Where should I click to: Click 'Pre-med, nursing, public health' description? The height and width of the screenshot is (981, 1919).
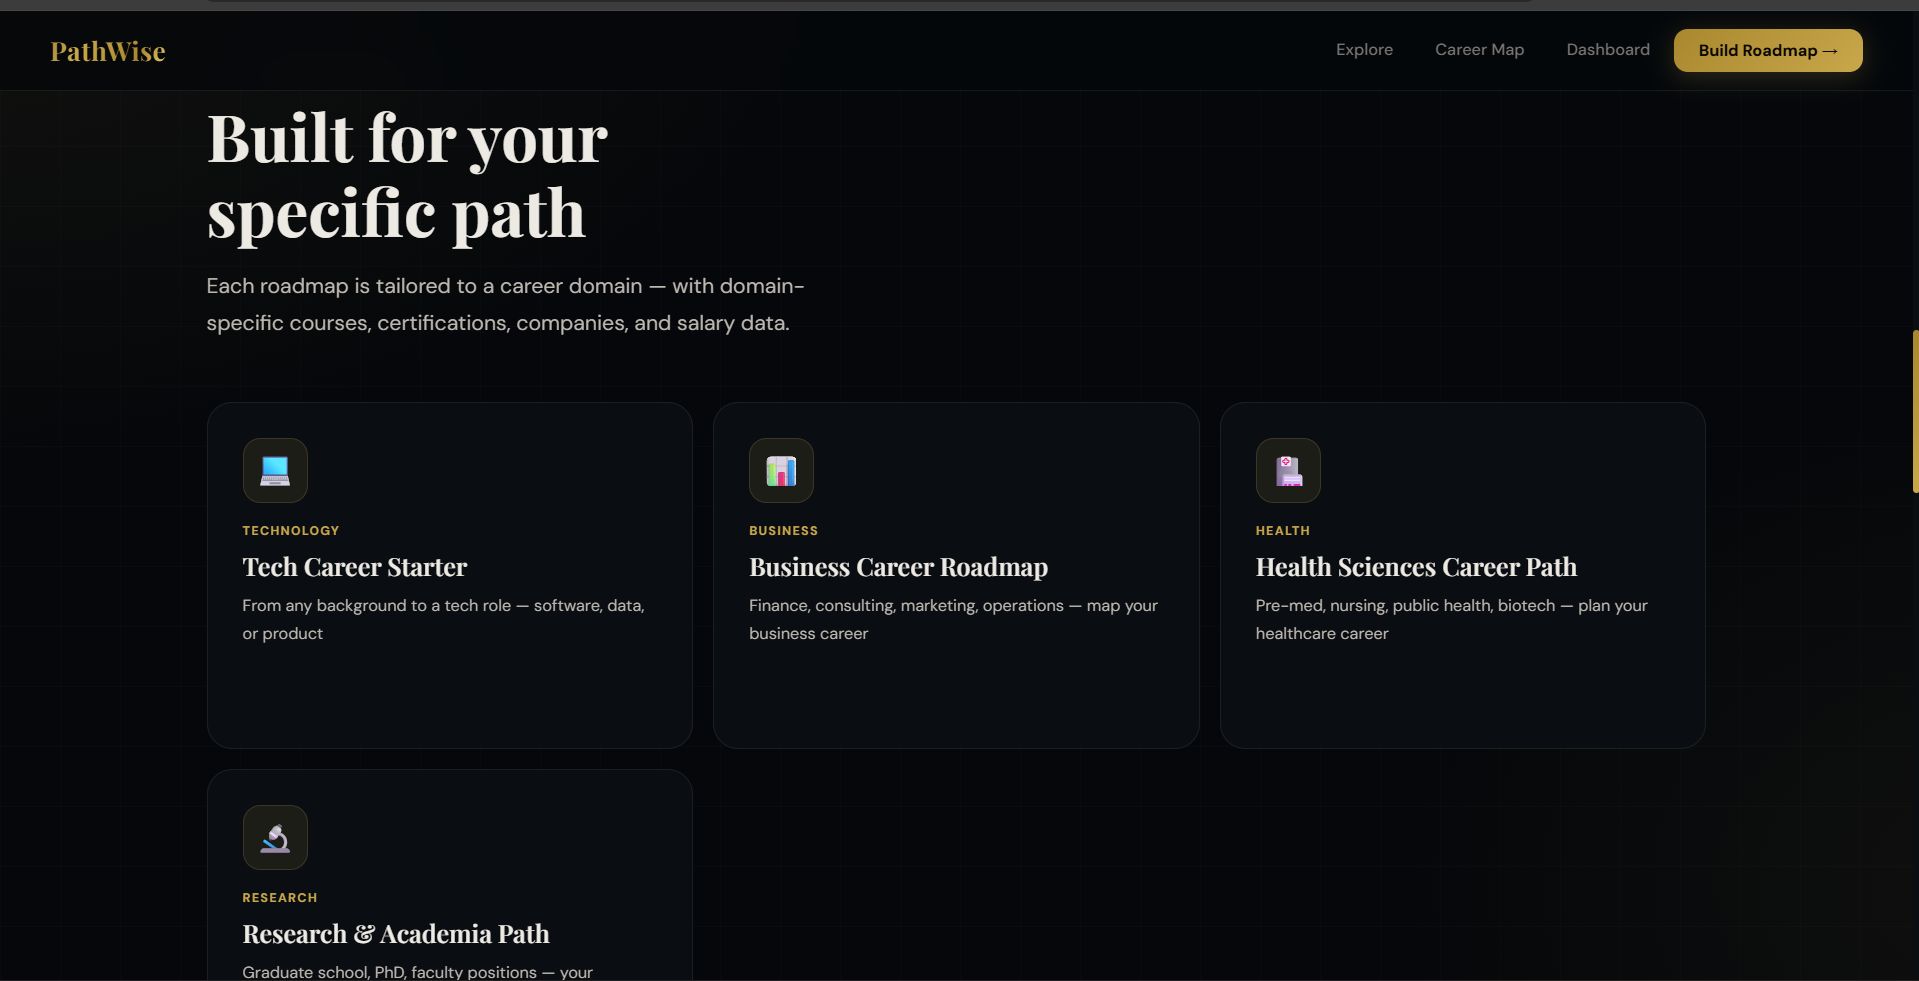[x=1451, y=619]
